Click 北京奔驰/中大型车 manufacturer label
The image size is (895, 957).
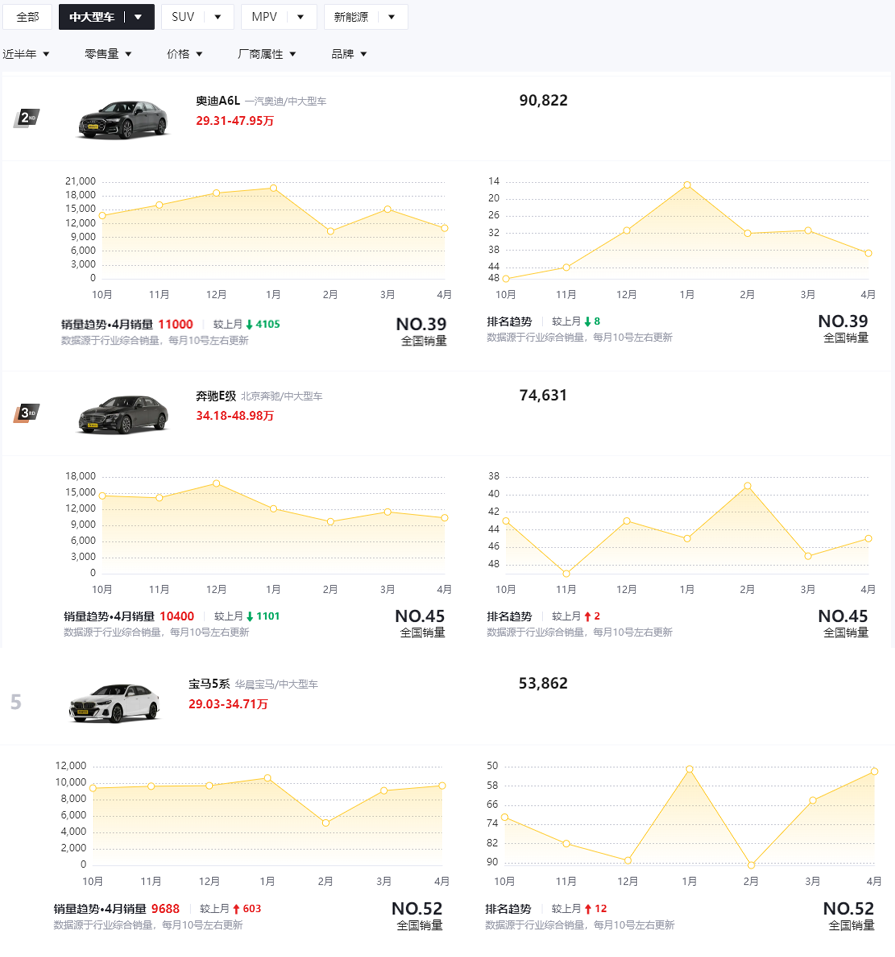click(x=281, y=396)
